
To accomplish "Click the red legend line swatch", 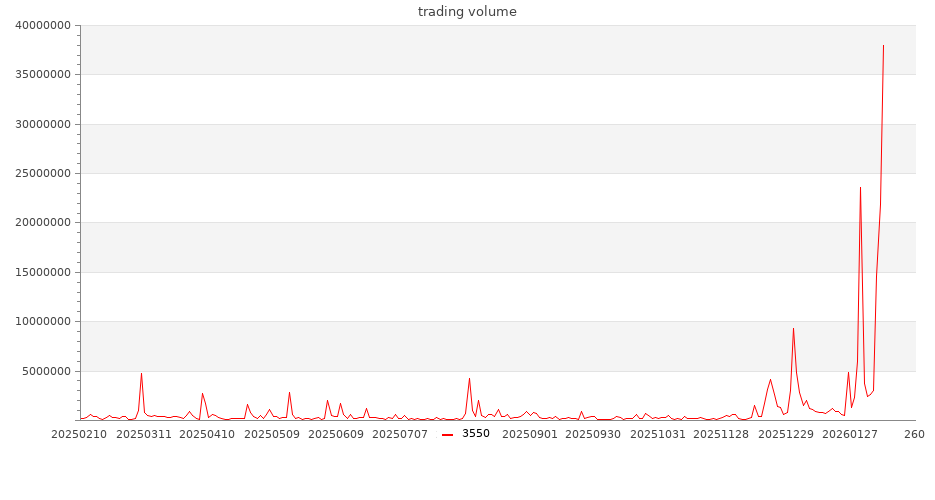I will 447,434.
